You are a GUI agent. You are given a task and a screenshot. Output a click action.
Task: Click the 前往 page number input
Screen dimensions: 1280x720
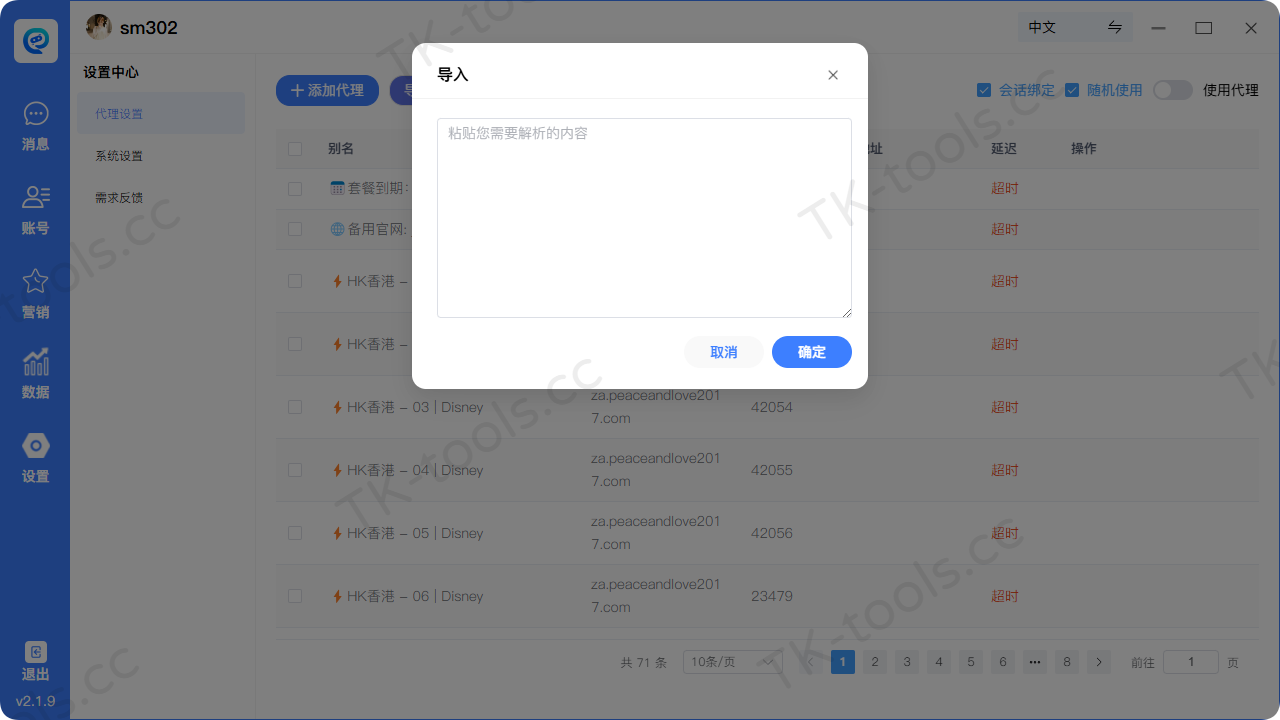pos(1191,662)
